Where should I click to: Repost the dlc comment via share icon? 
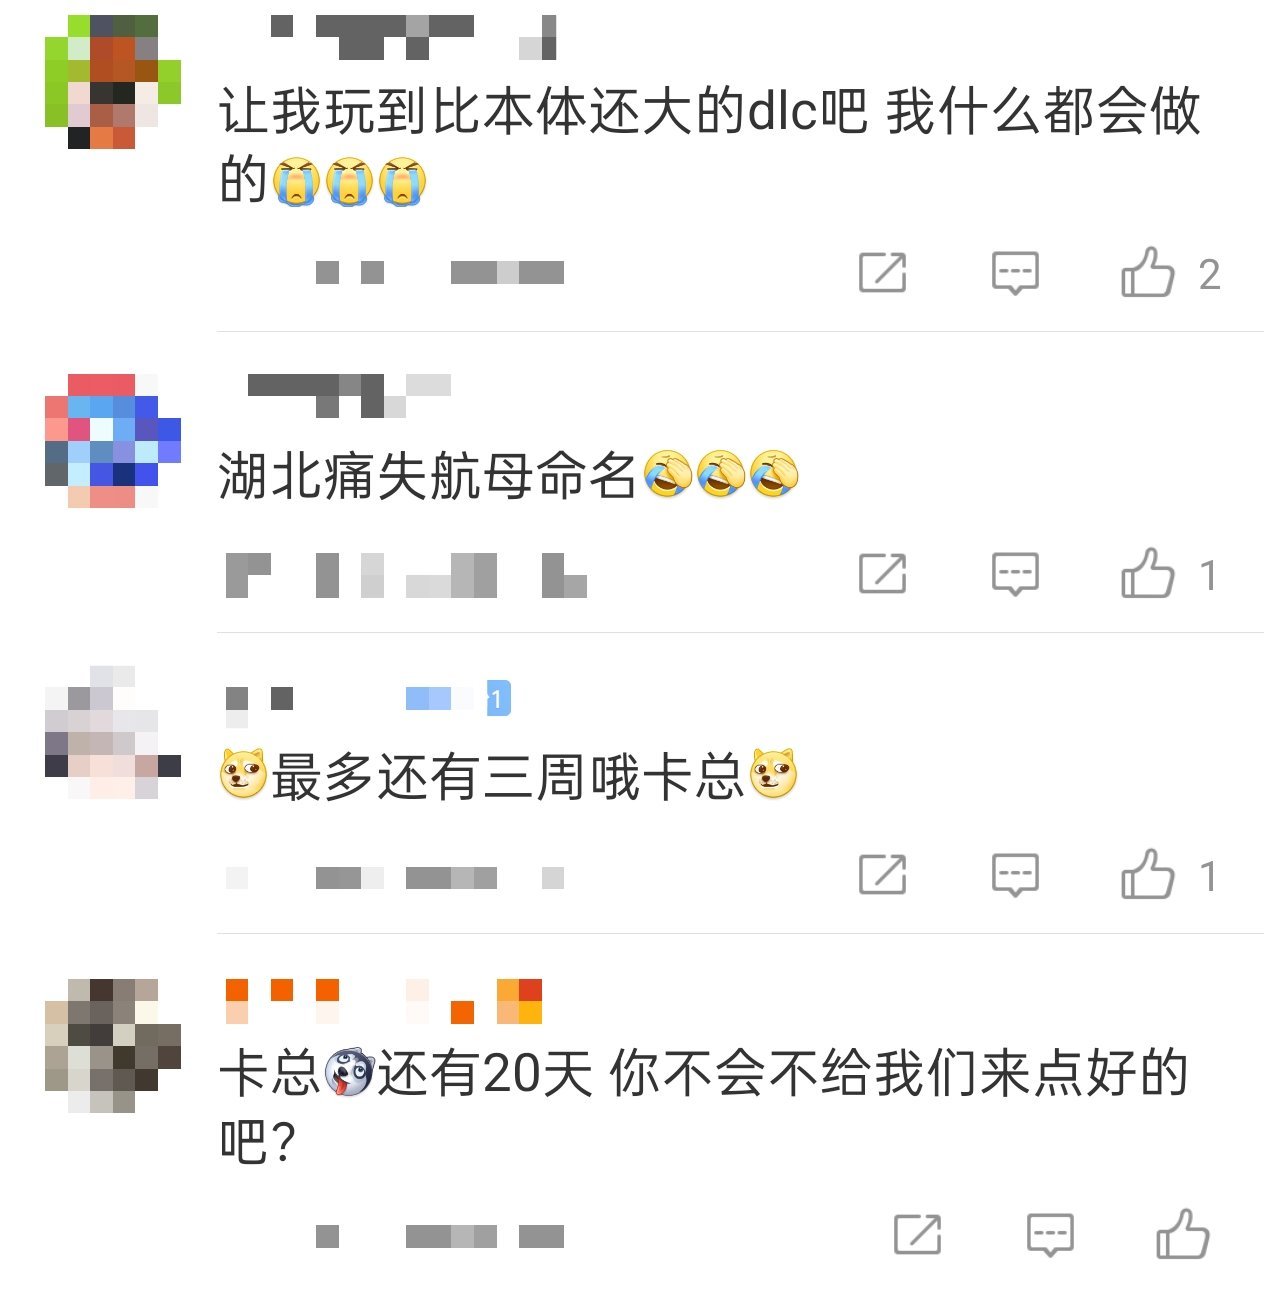point(882,273)
